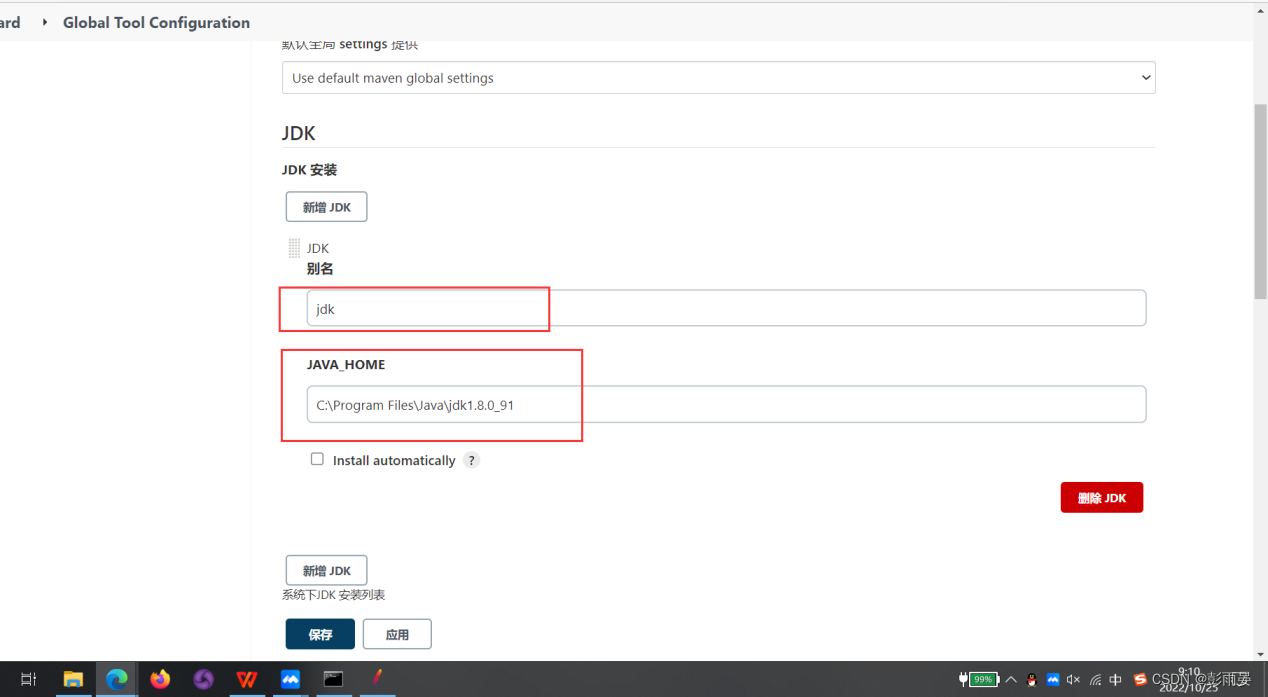Switch the input method language indicator
The height and width of the screenshot is (697, 1268).
[x=1115, y=680]
